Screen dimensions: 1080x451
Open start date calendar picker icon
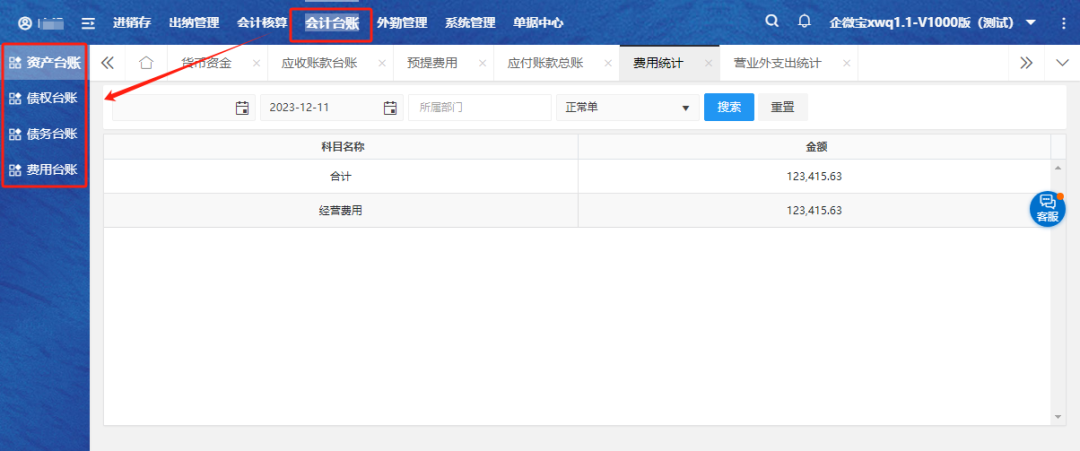[x=242, y=108]
